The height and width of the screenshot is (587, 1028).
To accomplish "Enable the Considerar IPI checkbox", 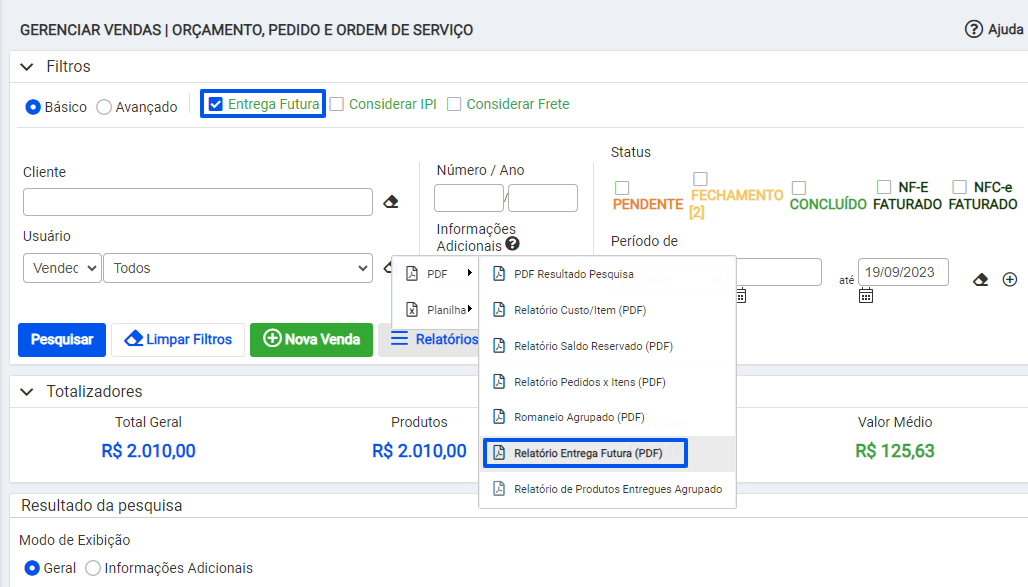I will [337, 104].
